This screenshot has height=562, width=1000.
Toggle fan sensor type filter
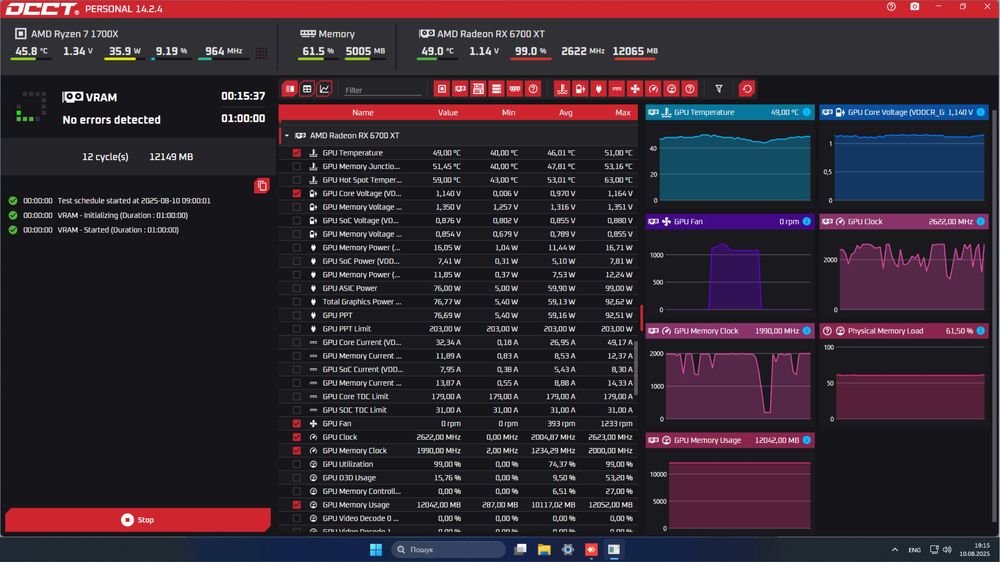(x=635, y=89)
